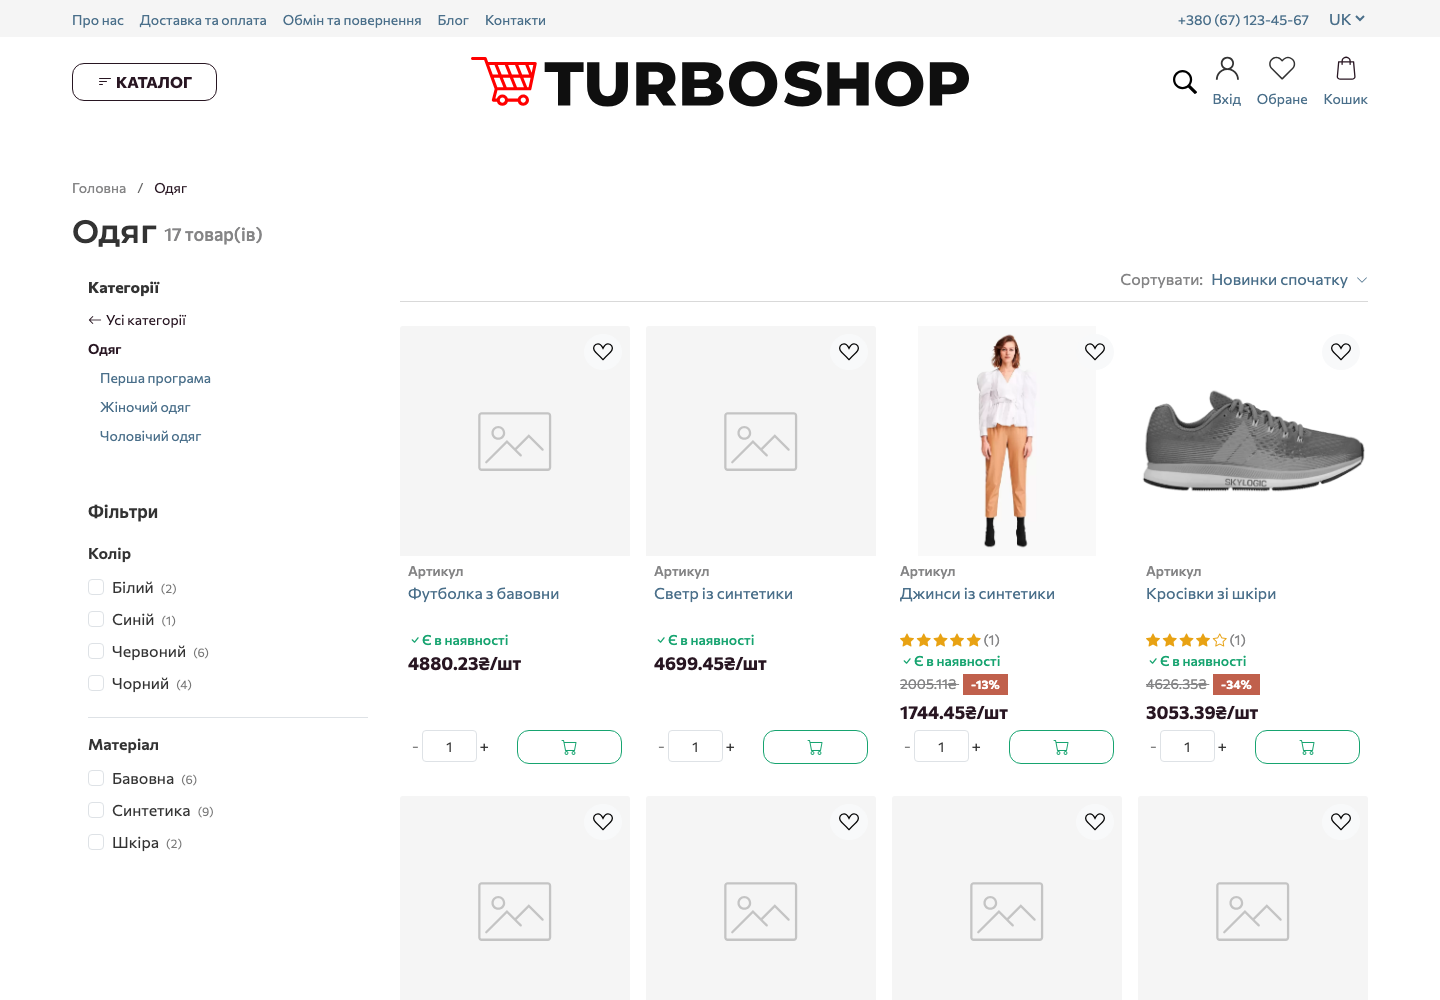
Task: Favorite the second product in second row
Action: [x=849, y=821]
